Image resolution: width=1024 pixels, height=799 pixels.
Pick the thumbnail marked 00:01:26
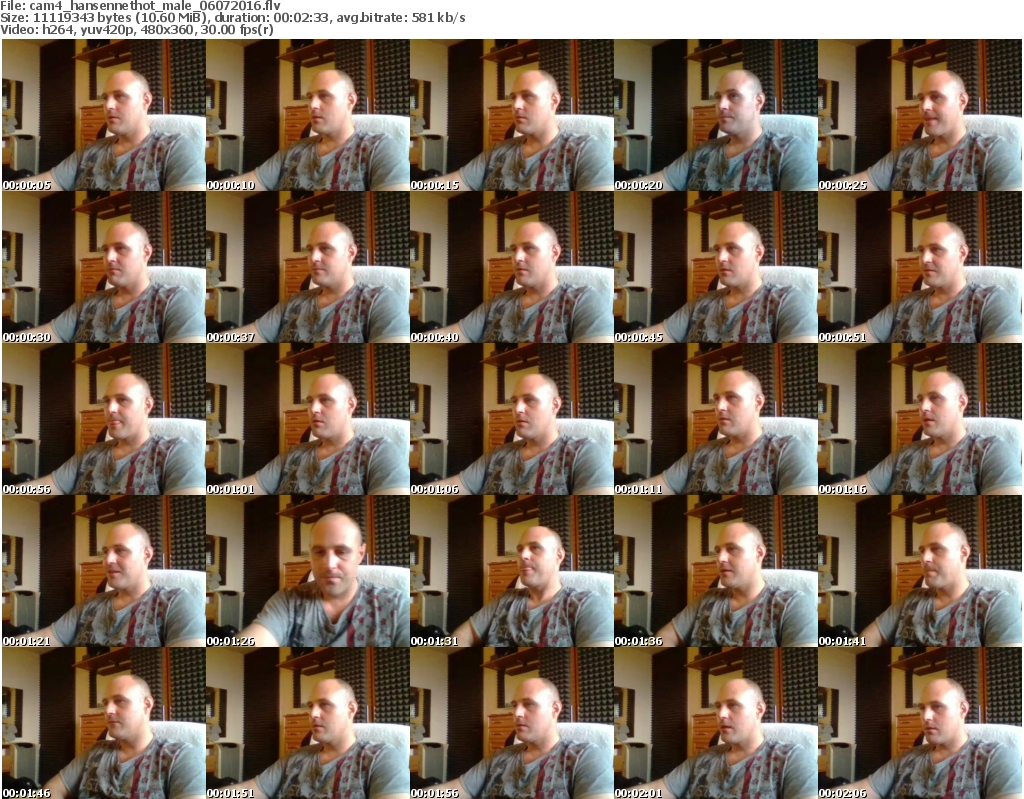[308, 571]
